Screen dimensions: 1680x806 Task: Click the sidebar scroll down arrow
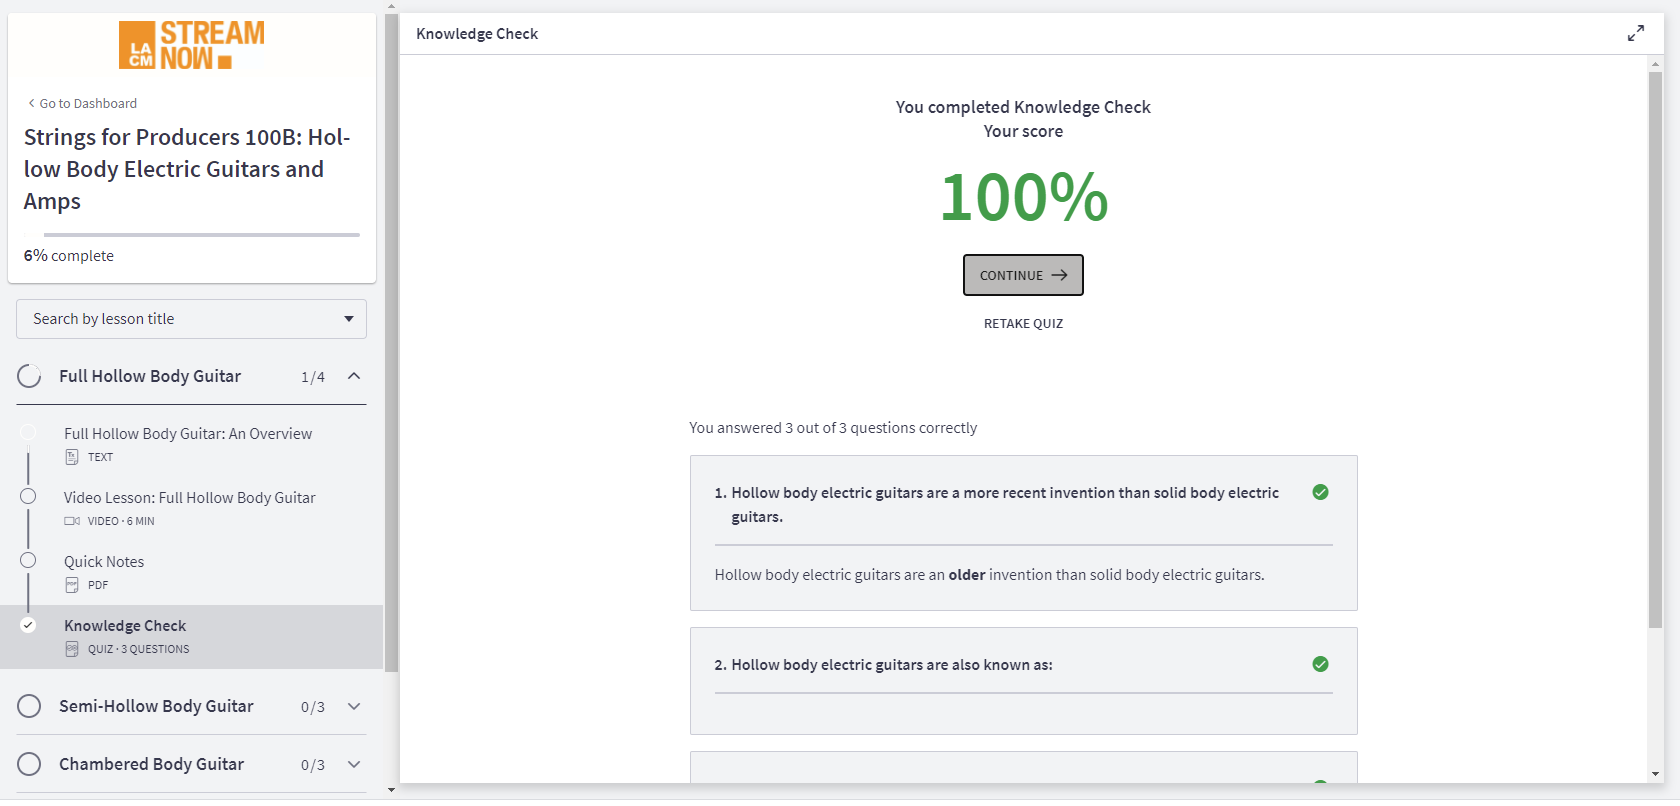(391, 789)
